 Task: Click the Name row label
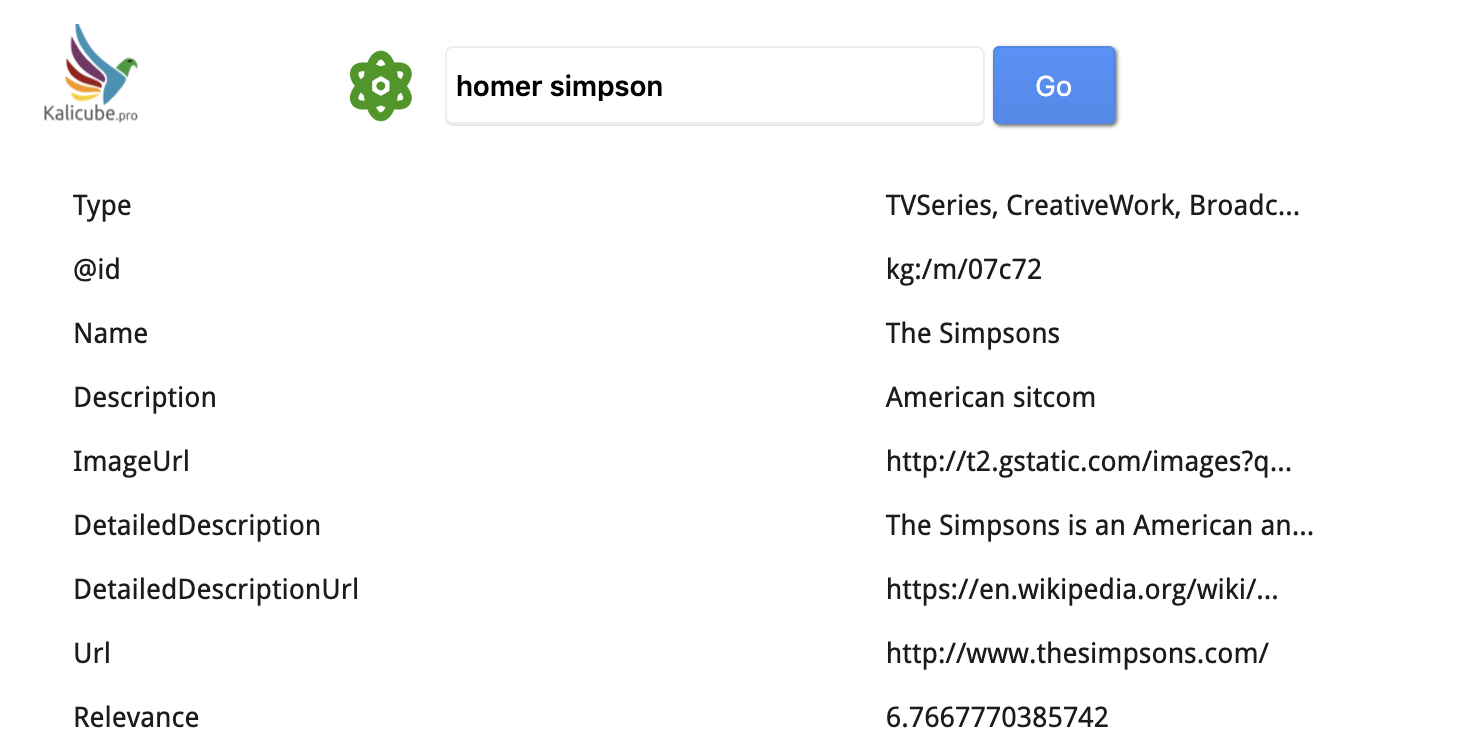click(110, 333)
